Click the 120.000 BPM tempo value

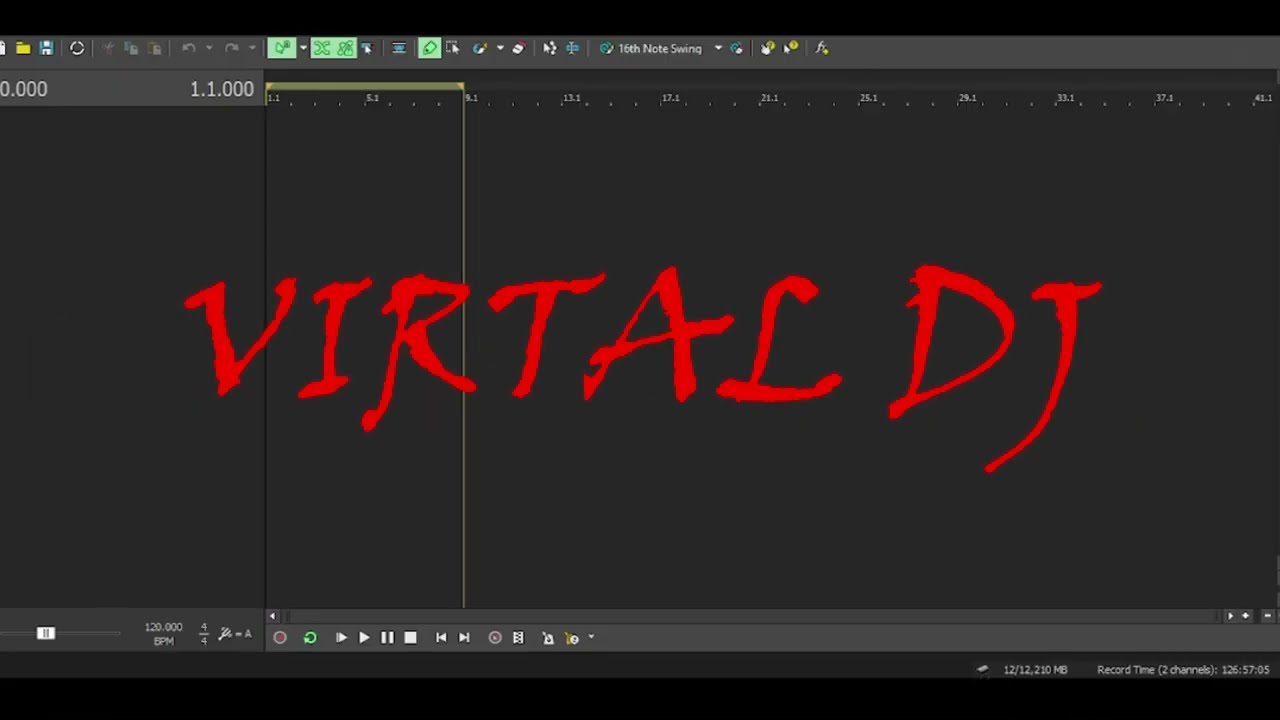pyautogui.click(x=164, y=627)
